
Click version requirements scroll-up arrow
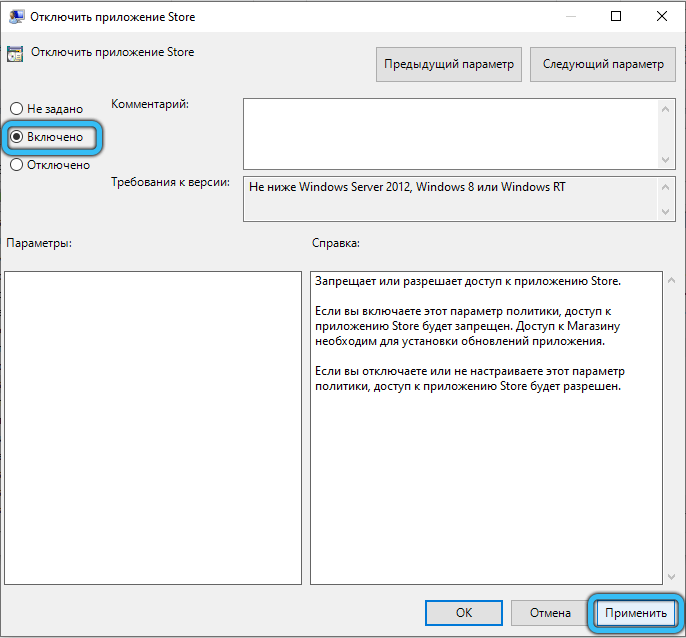pos(665,187)
